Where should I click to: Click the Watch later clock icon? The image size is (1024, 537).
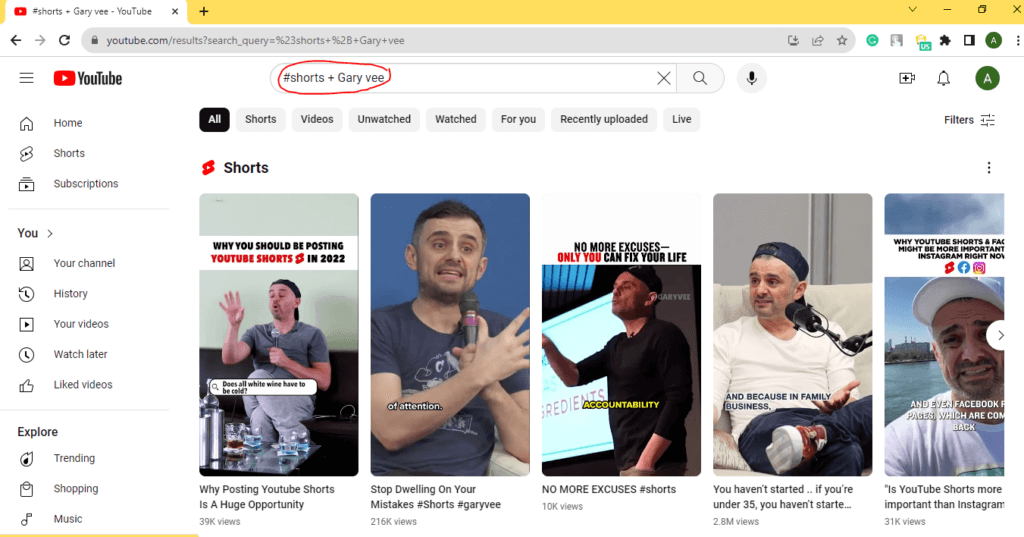click(x=26, y=355)
